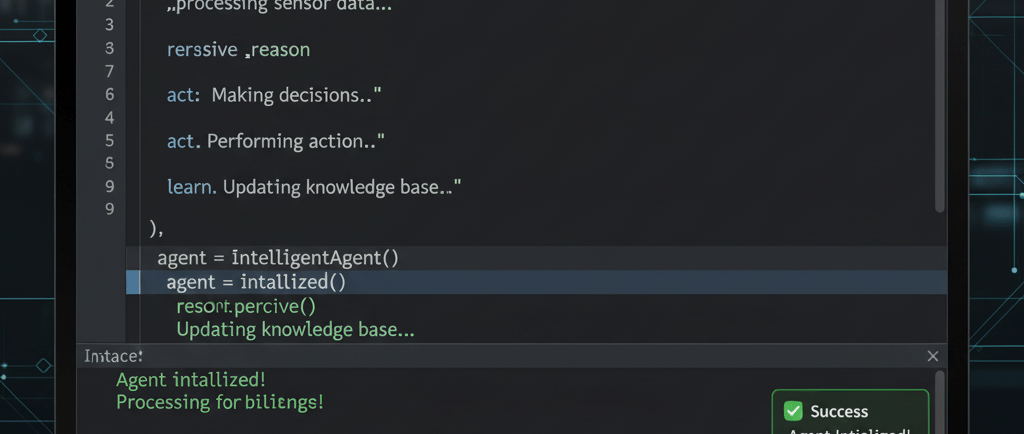Click the green Success checkmark icon
The width and height of the screenshot is (1024, 434).
click(x=794, y=411)
